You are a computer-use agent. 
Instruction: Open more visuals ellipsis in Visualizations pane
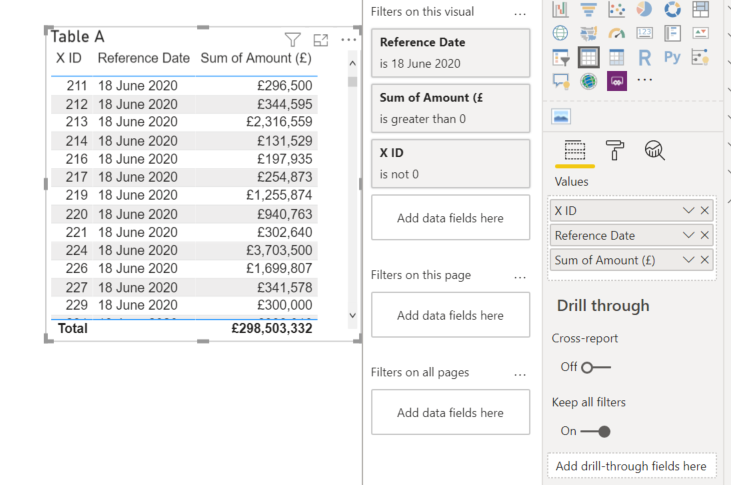tap(644, 80)
